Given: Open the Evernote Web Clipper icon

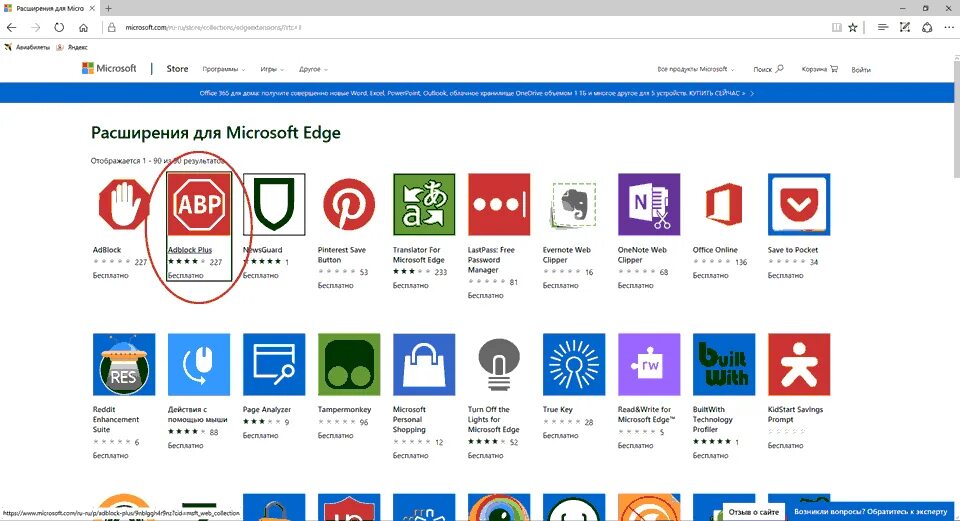Looking at the screenshot, I should [574, 204].
